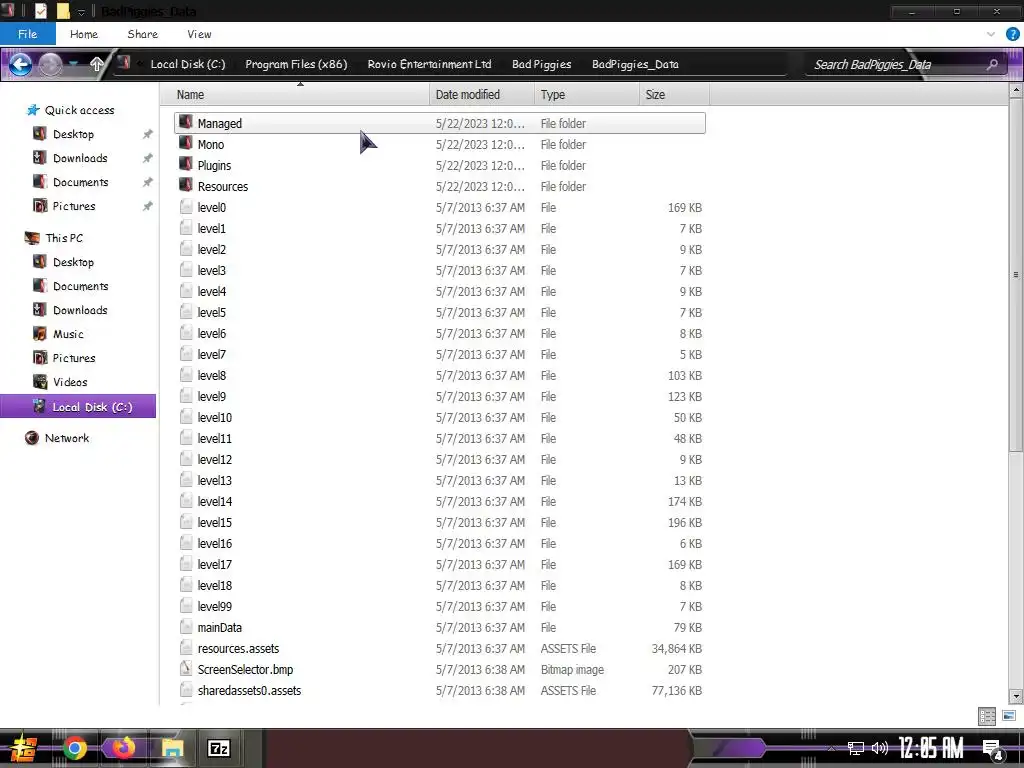Viewport: 1024px width, 768px height.
Task: Select the level99 file
Action: [440, 606]
